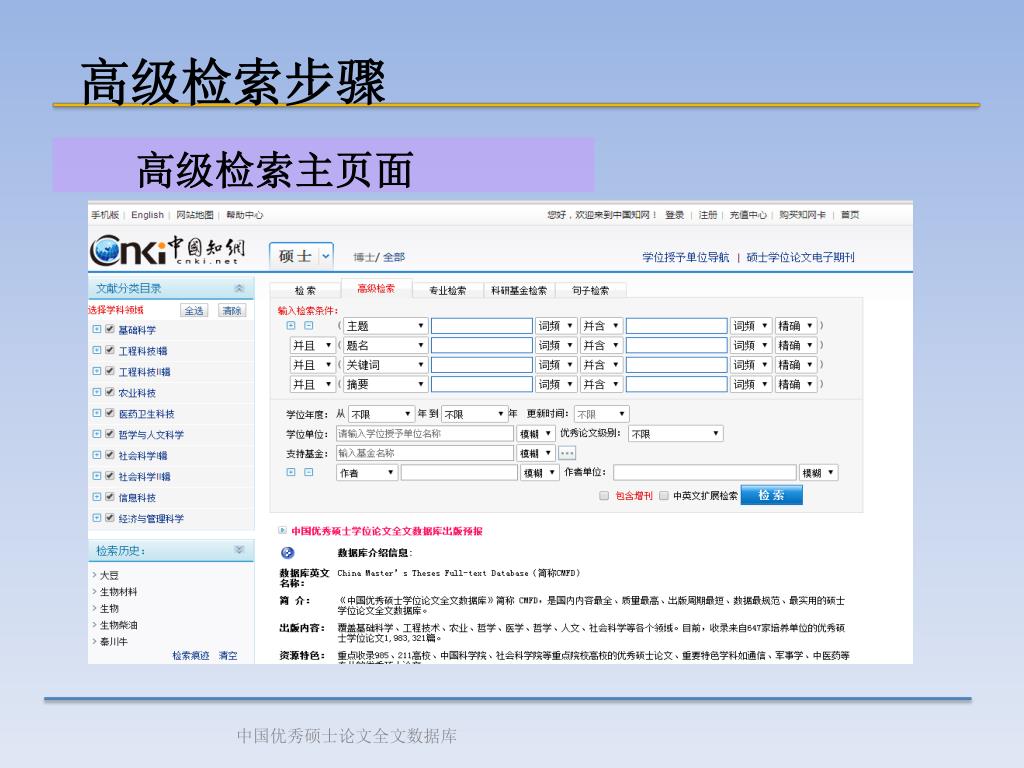The image size is (1024, 768).
Task: Expand the 基础科学 tree node
Action: click(97, 329)
